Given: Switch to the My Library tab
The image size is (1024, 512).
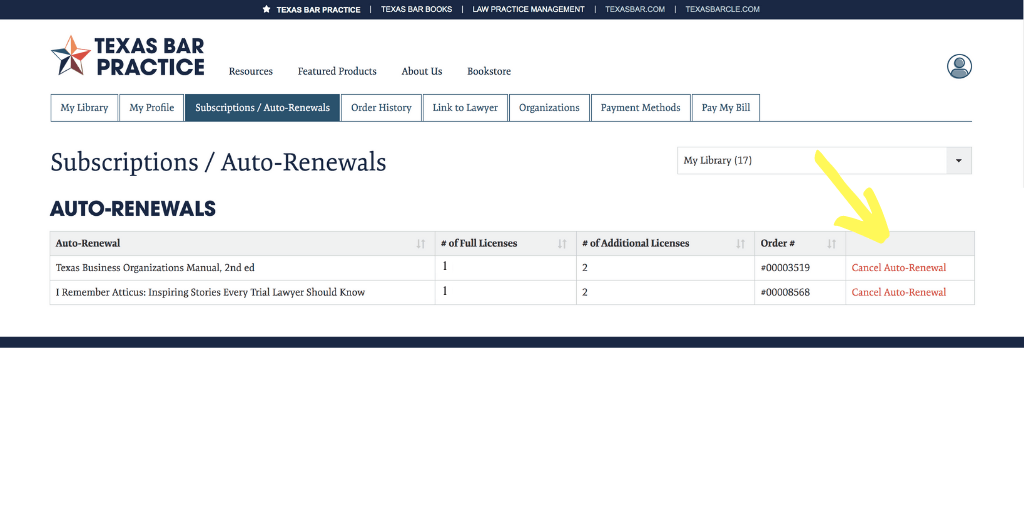Looking at the screenshot, I should [x=84, y=108].
